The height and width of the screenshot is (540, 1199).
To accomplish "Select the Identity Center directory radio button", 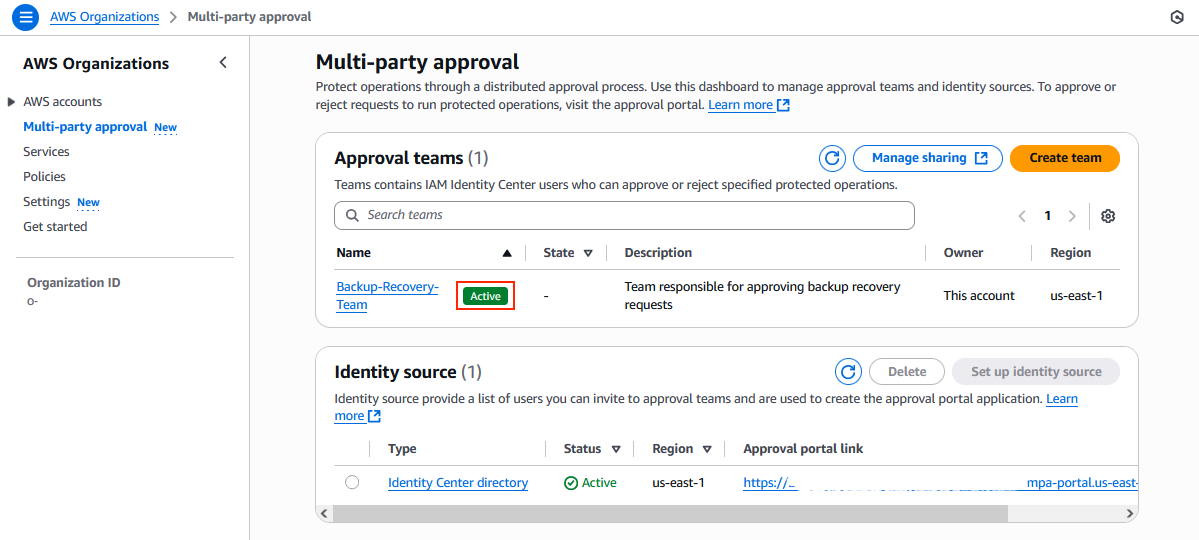I will point(352,482).
